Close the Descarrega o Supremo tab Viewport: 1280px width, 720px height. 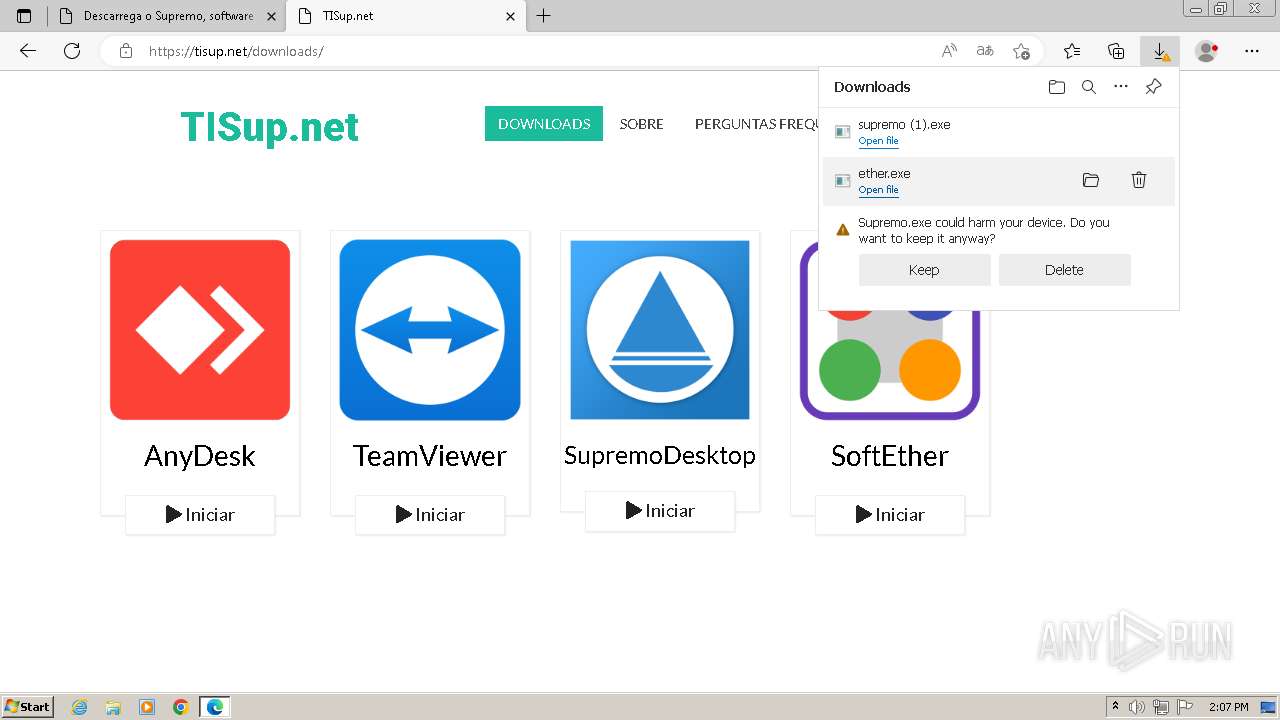point(272,16)
